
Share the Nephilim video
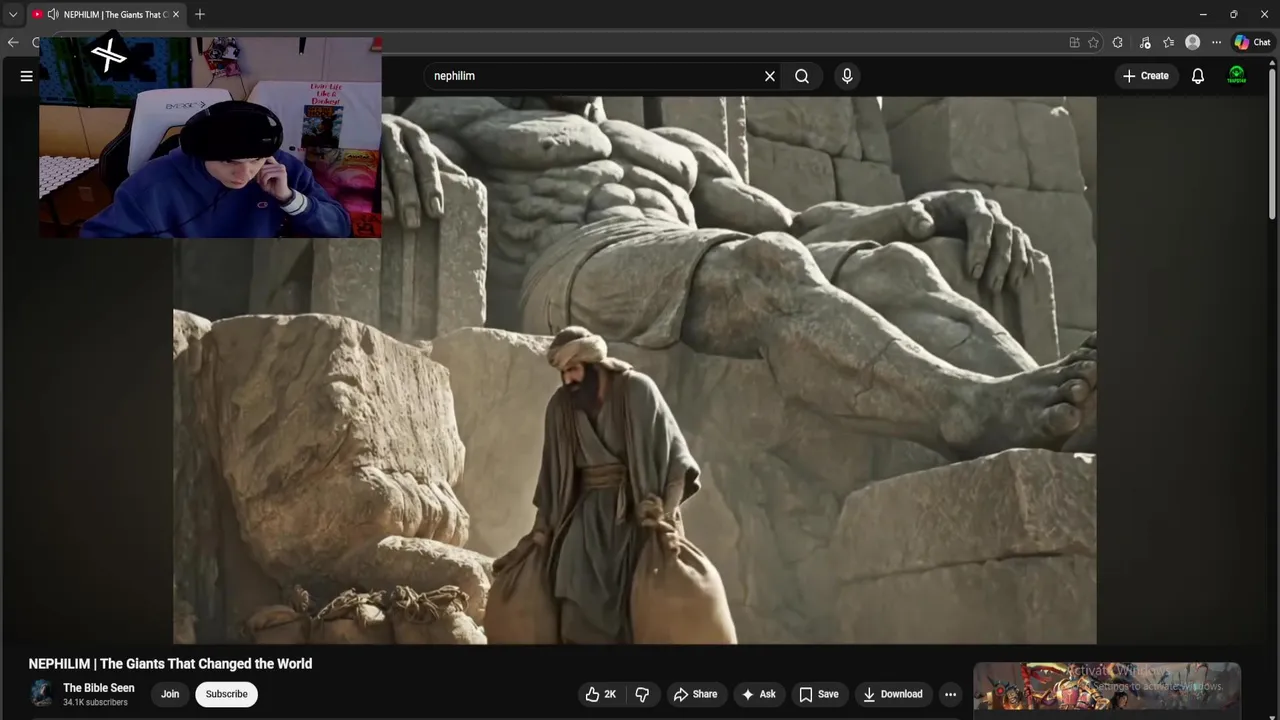tap(695, 694)
